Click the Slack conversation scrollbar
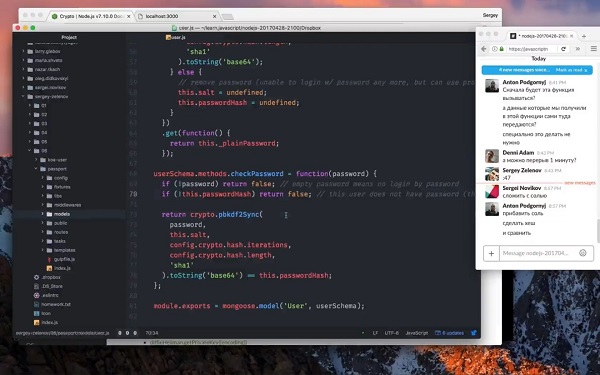The height and width of the screenshot is (375, 600). [x=598, y=231]
